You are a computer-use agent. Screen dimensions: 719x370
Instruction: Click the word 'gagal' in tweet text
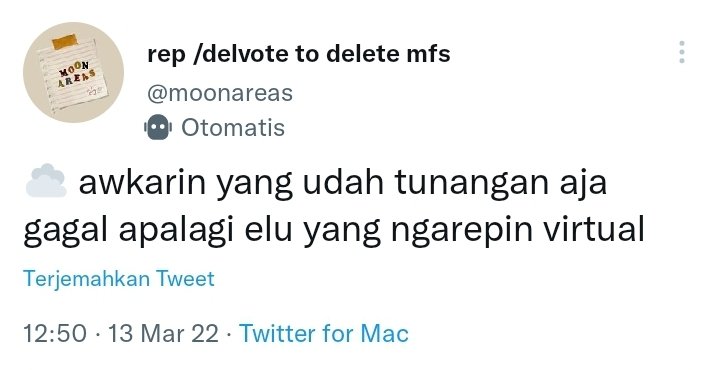click(x=65, y=232)
